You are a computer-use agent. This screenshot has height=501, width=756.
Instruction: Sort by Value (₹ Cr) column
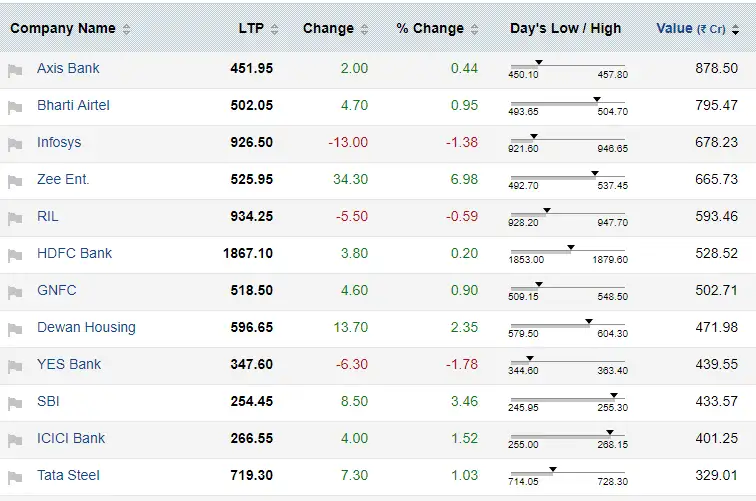point(690,29)
